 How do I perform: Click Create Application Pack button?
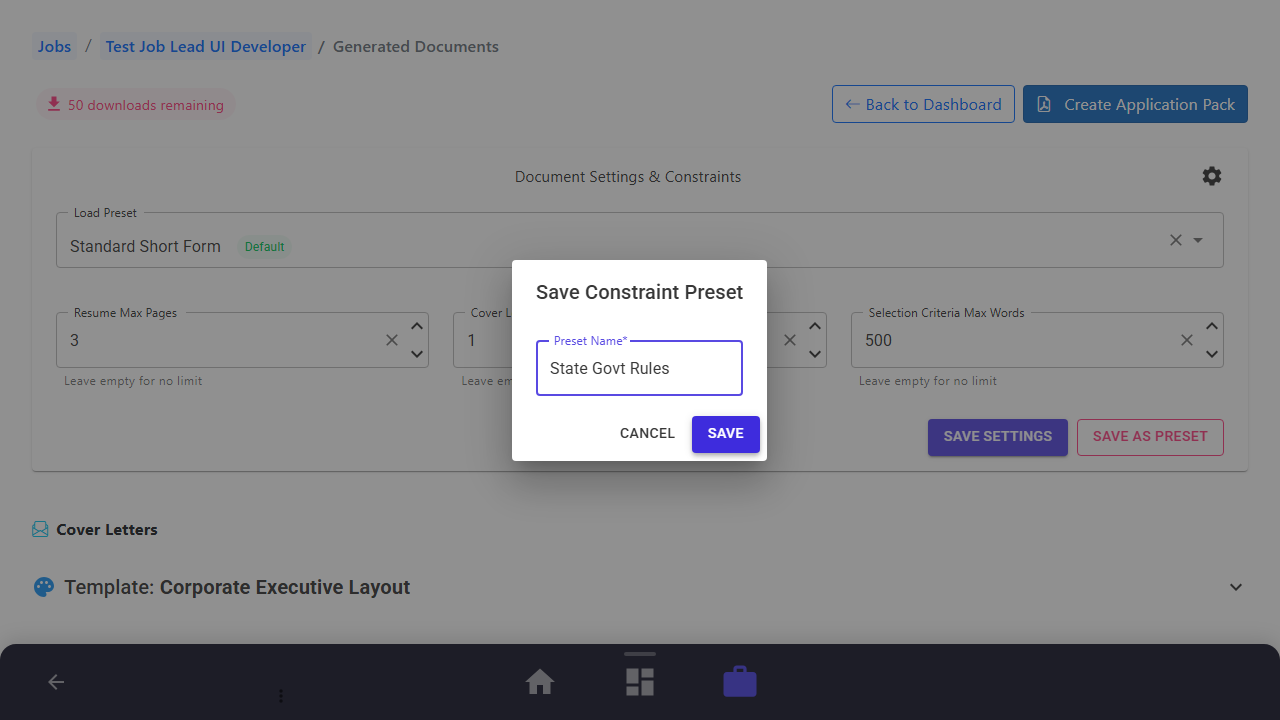coord(1135,104)
